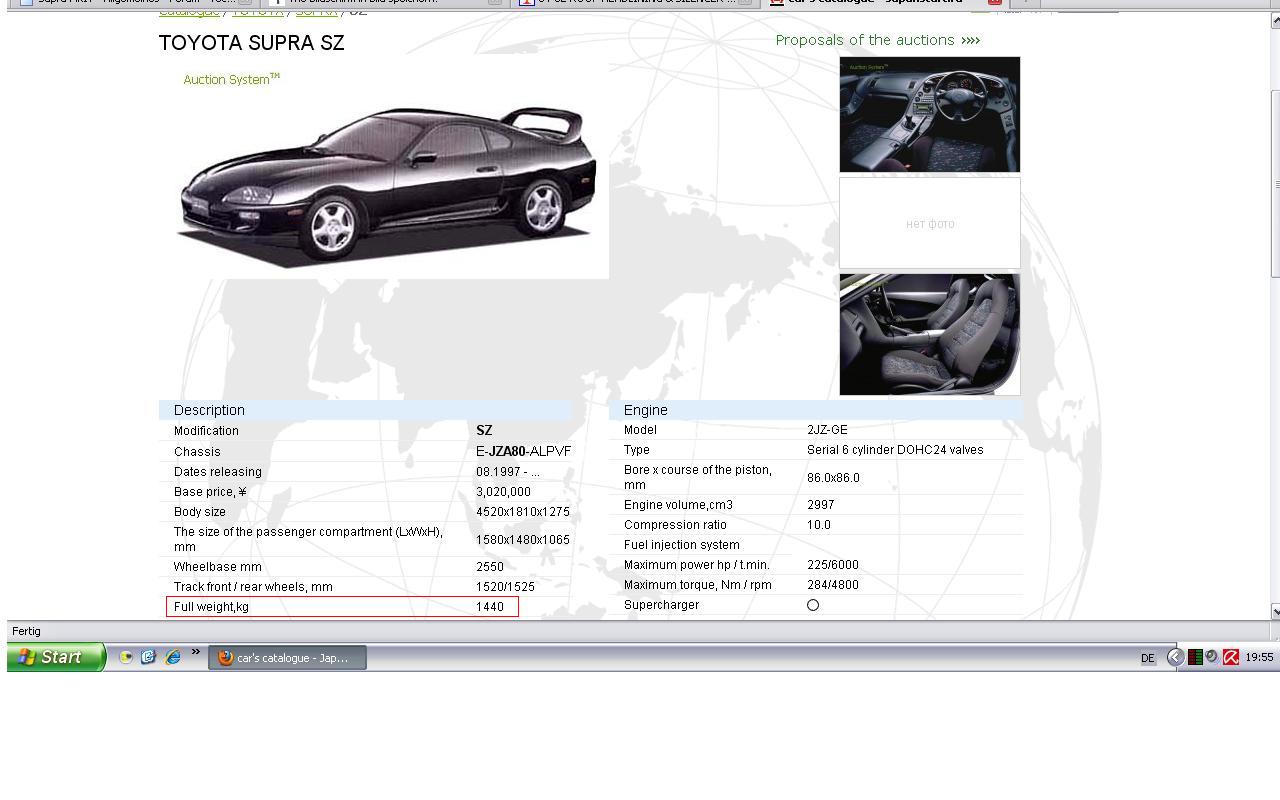Click the base price 3,020,000
Viewport: 1280px width, 800px height.
[x=504, y=491]
